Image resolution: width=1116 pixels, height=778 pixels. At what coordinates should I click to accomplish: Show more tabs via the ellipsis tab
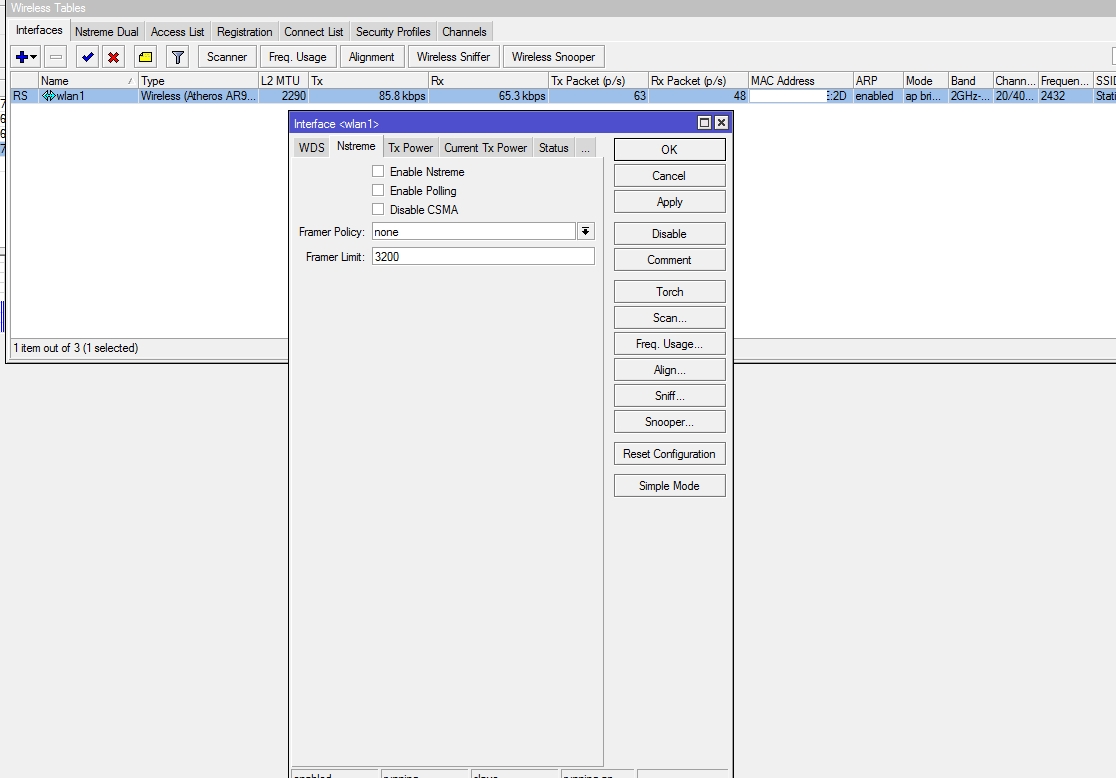[585, 148]
